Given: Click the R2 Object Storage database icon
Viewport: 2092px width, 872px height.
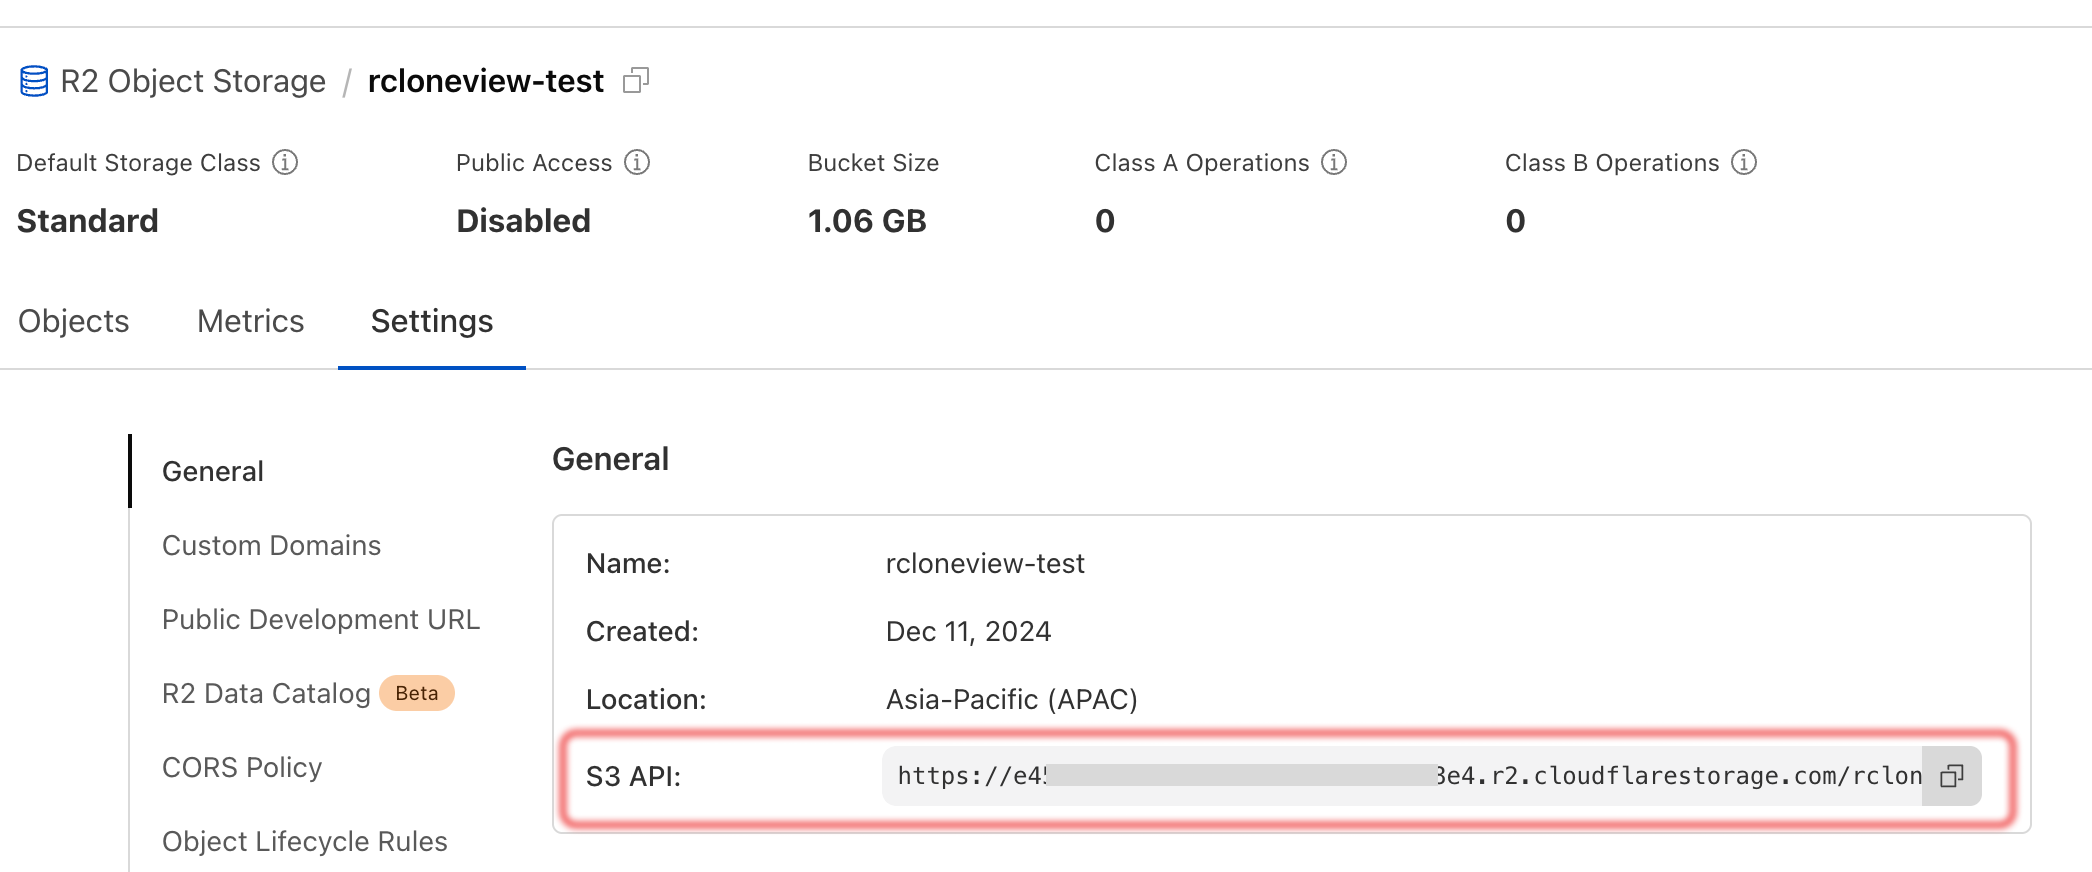Looking at the screenshot, I should pos(34,81).
